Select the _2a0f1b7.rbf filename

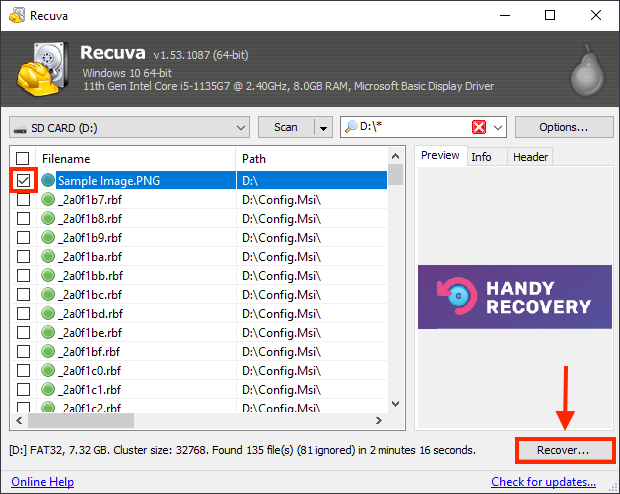click(90, 200)
